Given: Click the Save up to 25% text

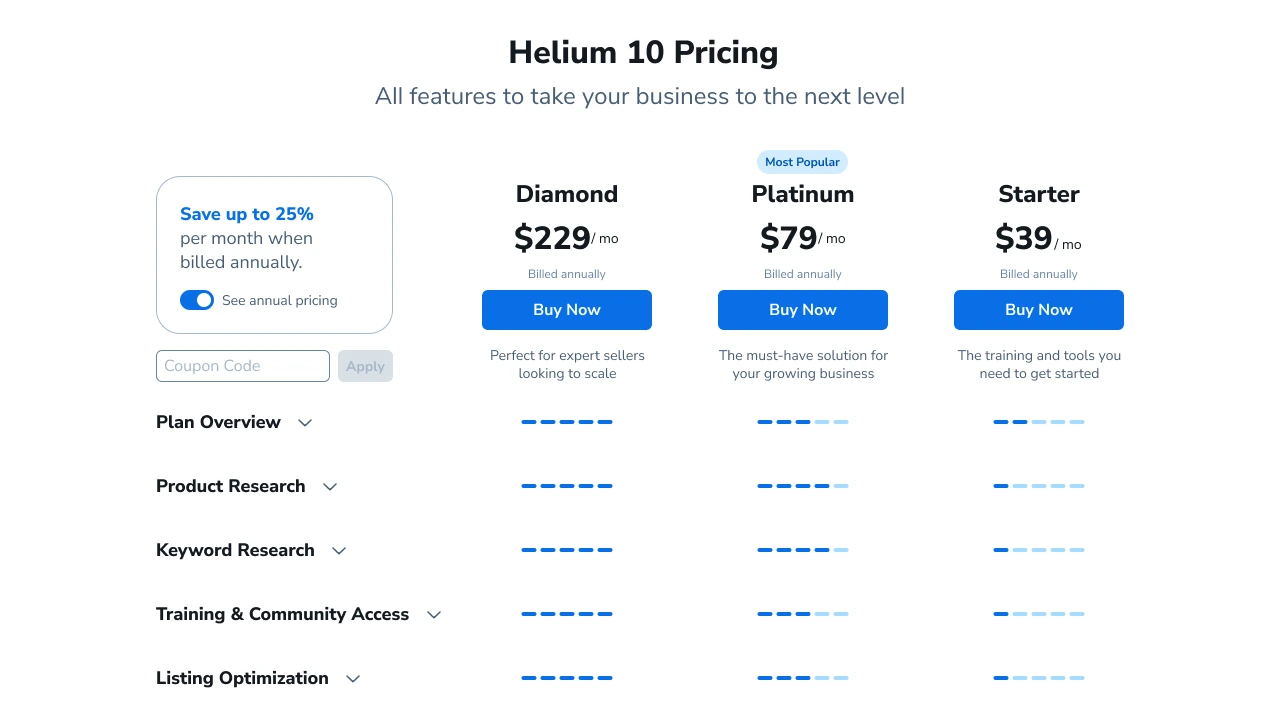Looking at the screenshot, I should point(247,214).
